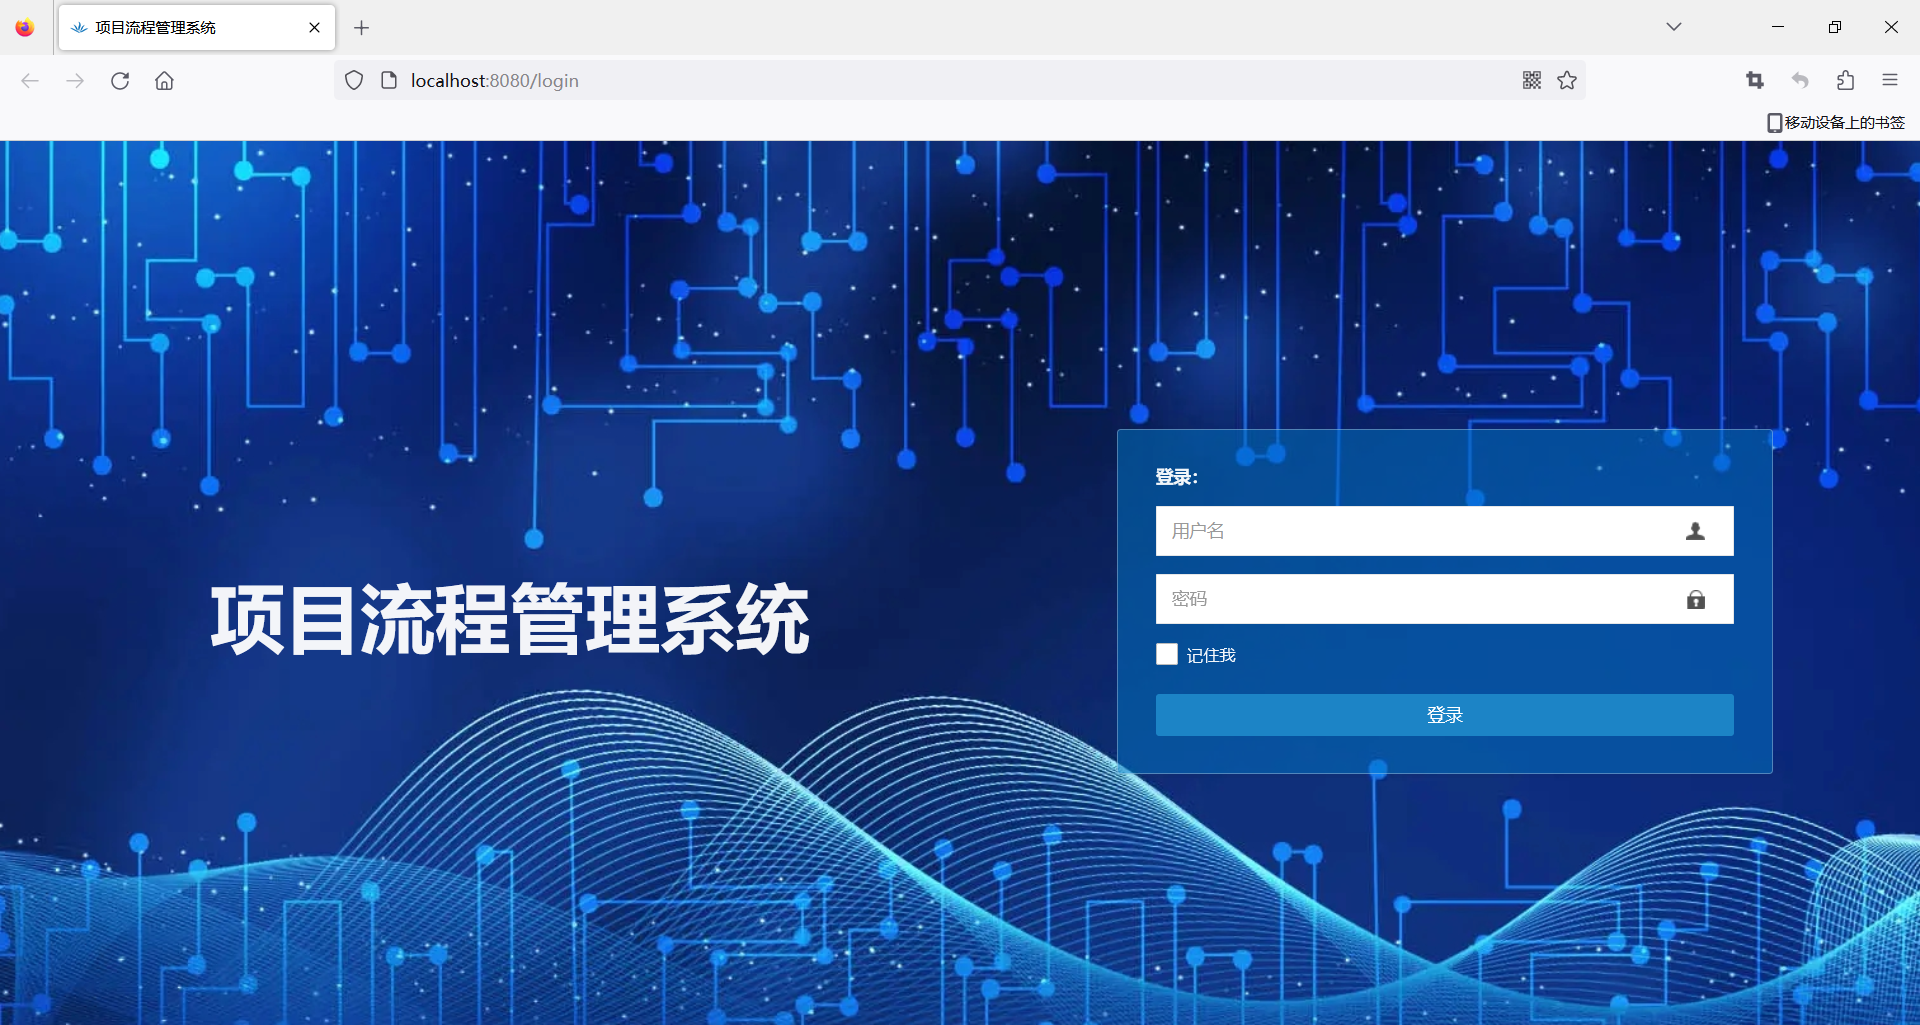The image size is (1920, 1025).
Task: Go back to previous page
Action: [x=30, y=81]
